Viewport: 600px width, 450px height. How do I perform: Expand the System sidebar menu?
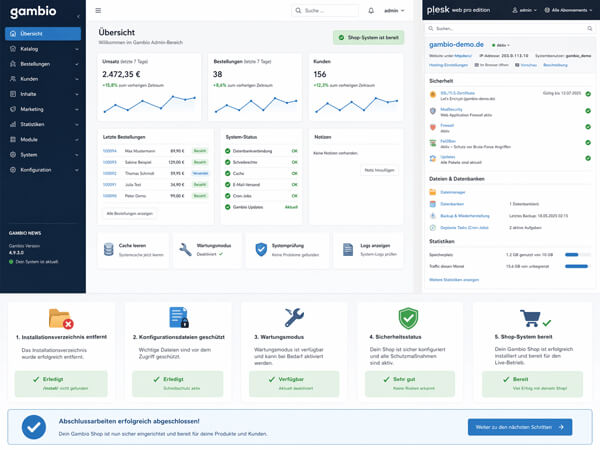tap(43, 155)
